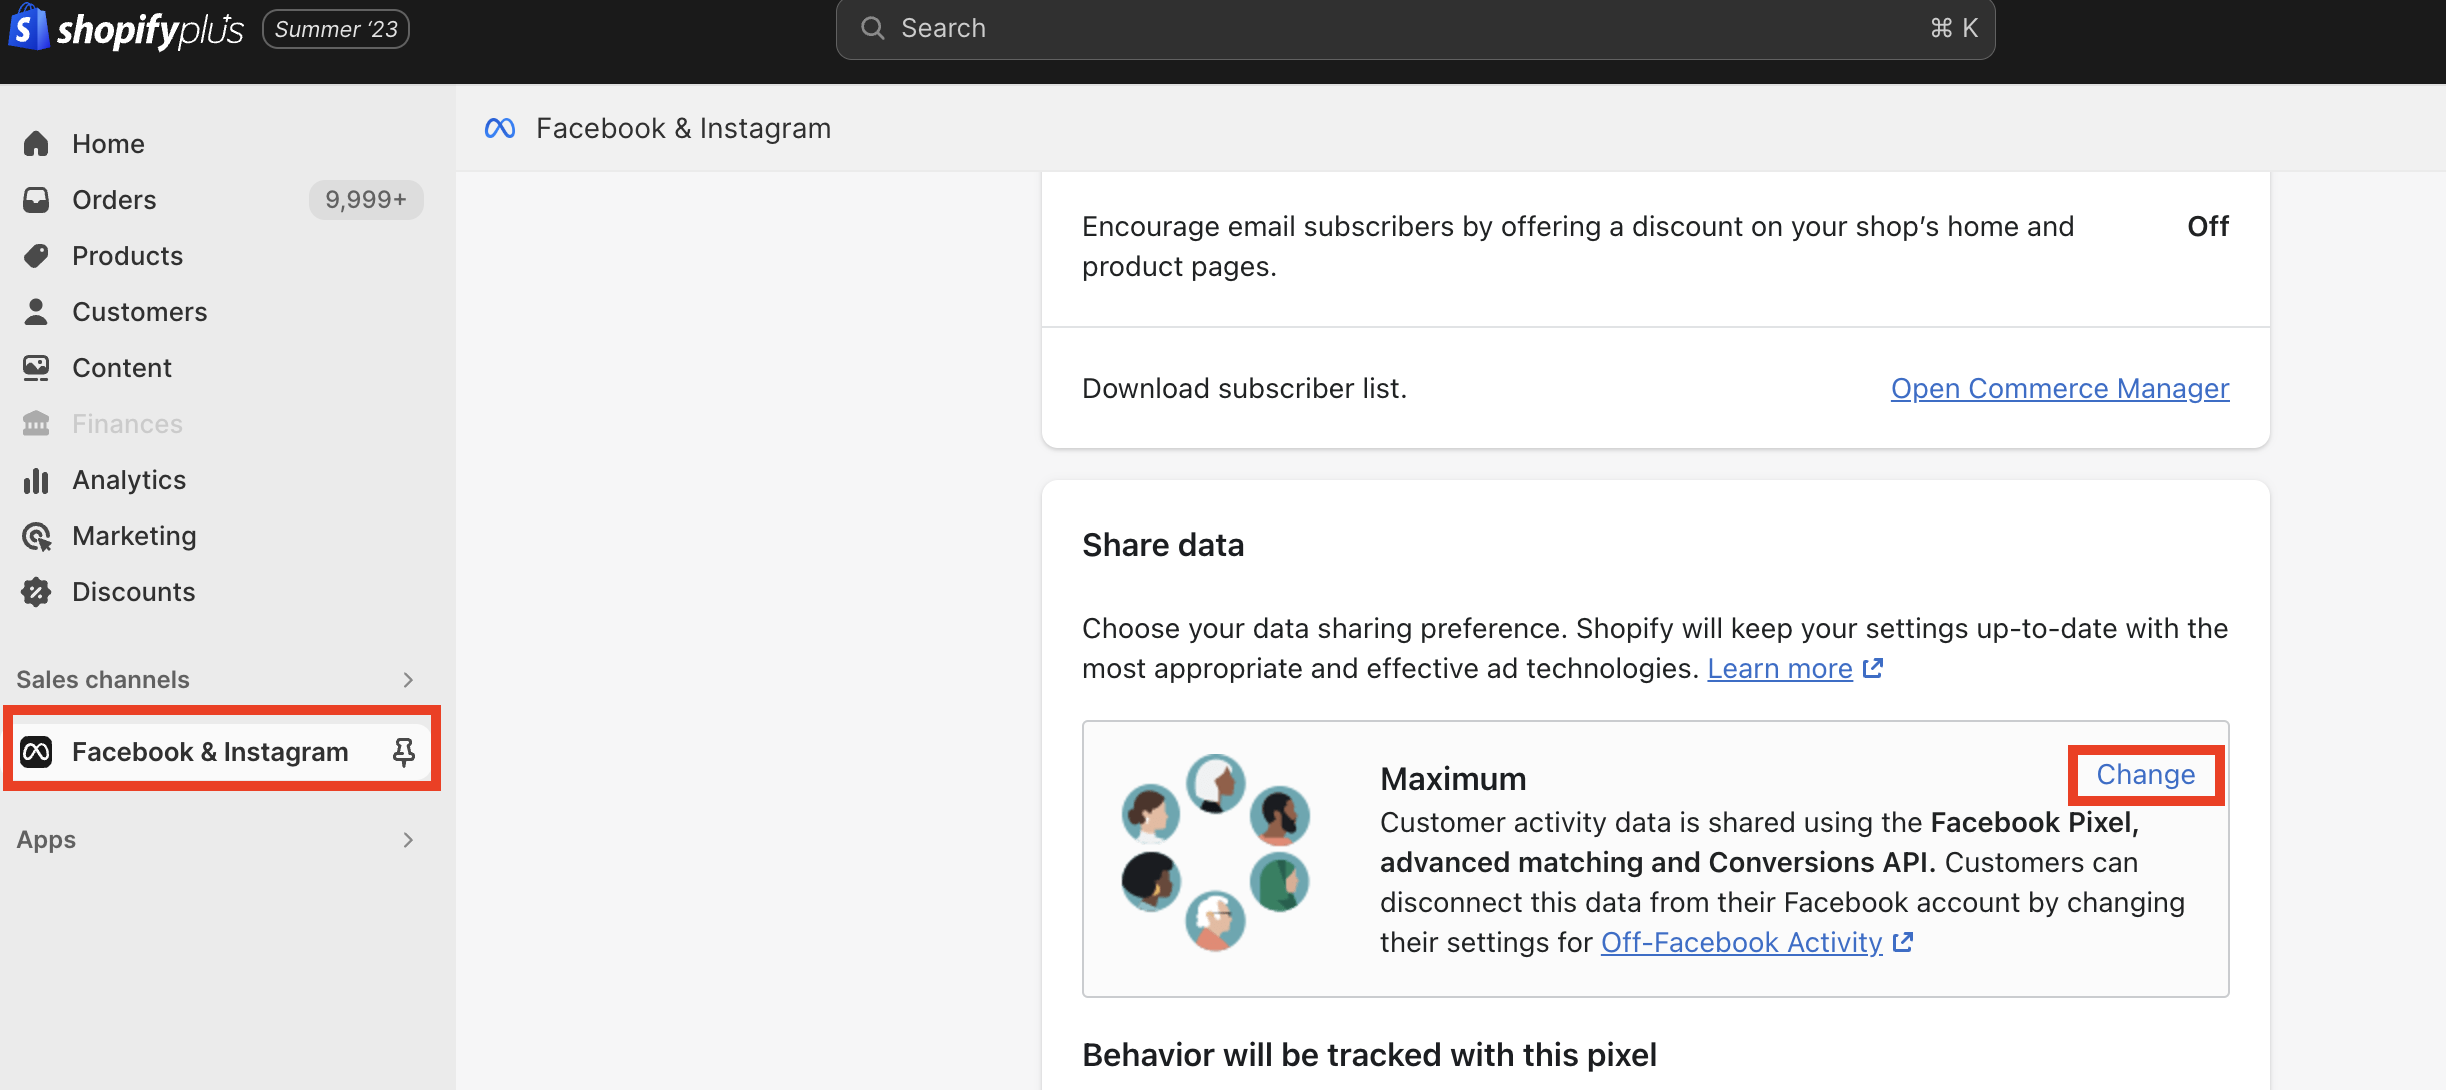Open Facebook & Instagram sales channel
The height and width of the screenshot is (1090, 2446).
222,752
